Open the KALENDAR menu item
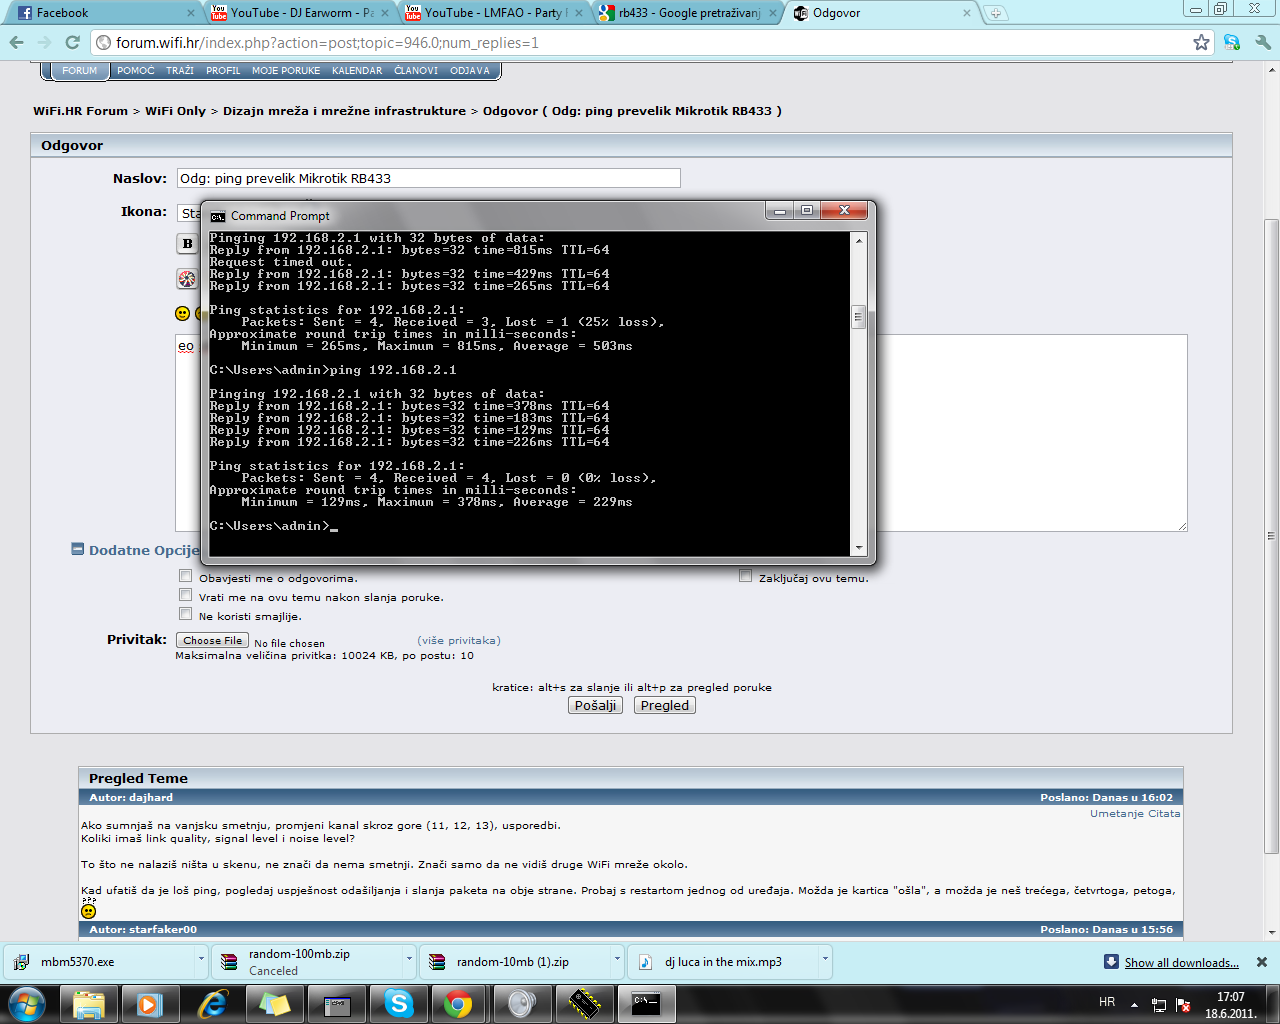Viewport: 1280px width, 1024px height. click(x=357, y=71)
